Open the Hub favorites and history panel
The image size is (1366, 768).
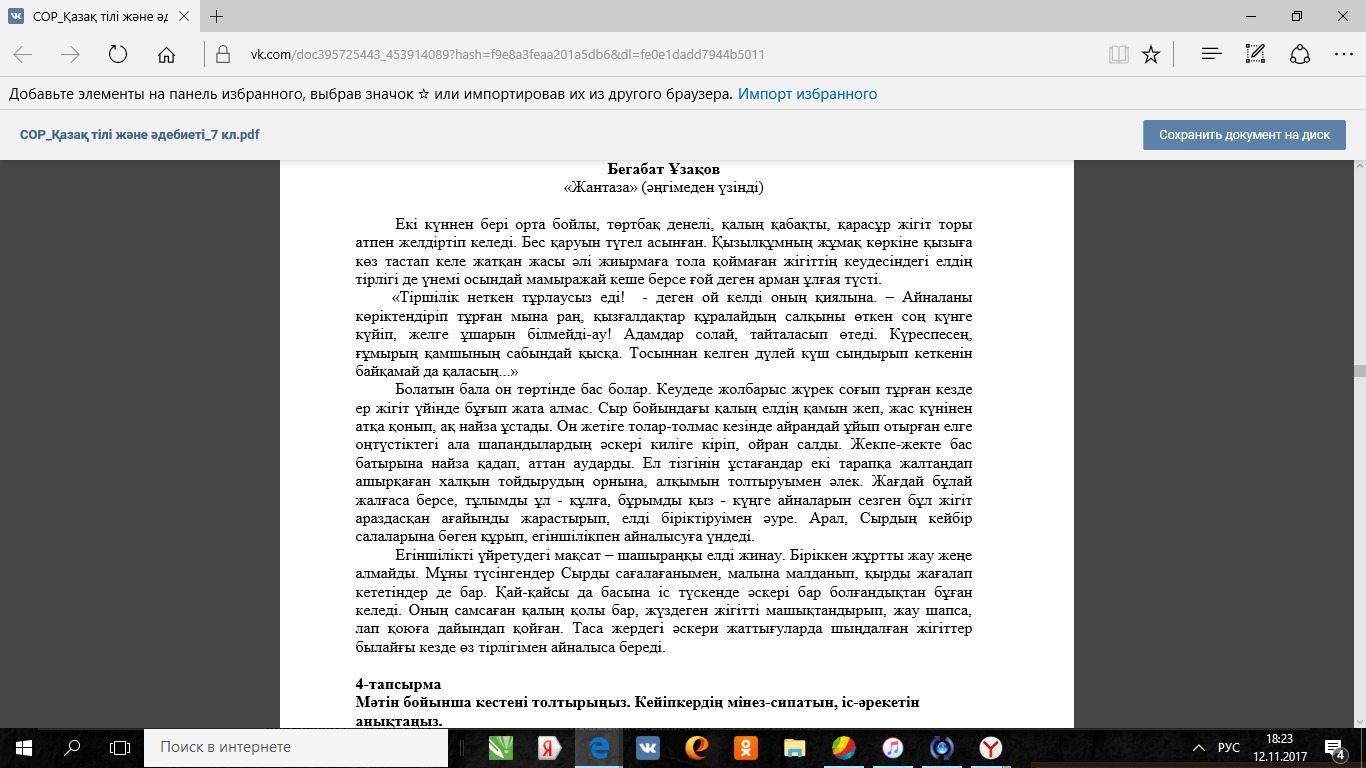point(1211,55)
